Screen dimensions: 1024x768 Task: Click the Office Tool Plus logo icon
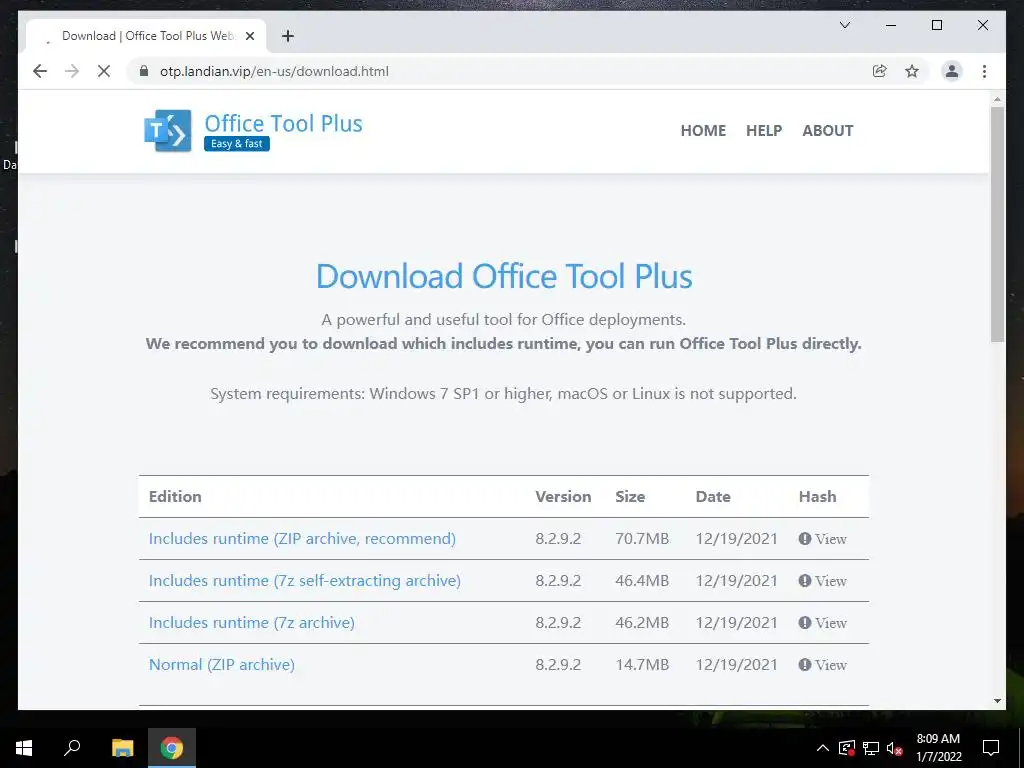click(x=168, y=131)
